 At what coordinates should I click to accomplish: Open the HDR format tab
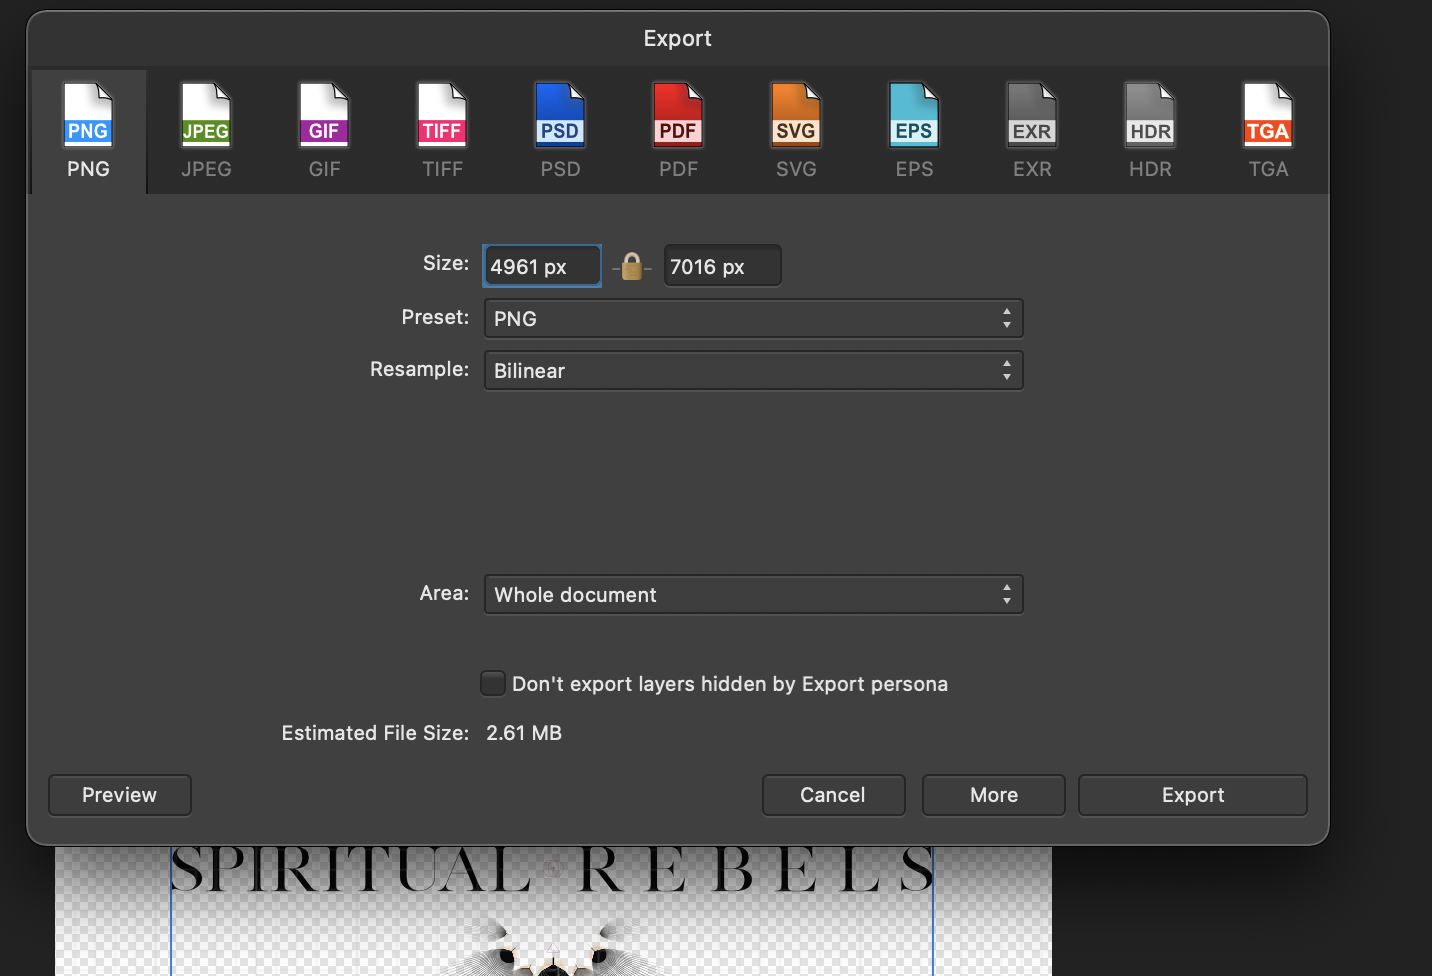click(x=1150, y=131)
